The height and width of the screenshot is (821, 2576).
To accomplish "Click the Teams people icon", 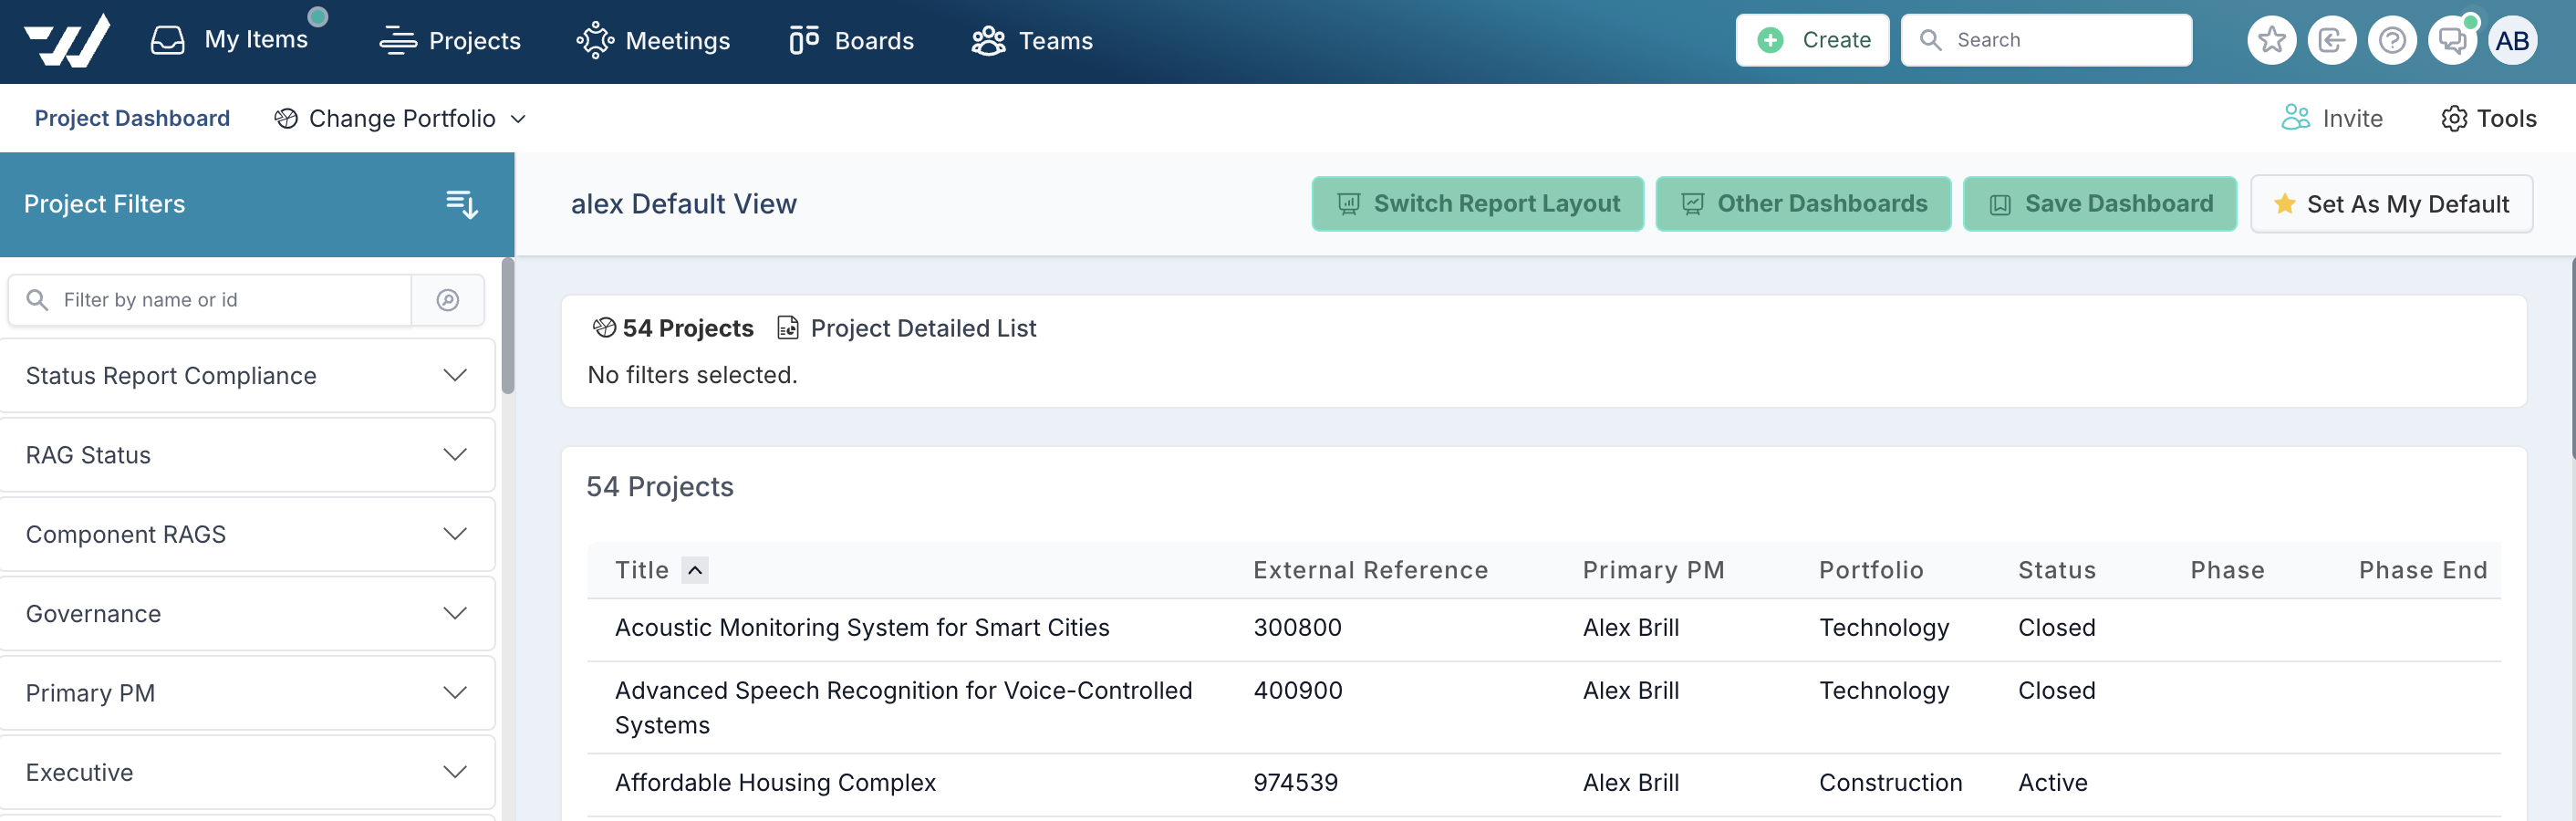I will (988, 40).
